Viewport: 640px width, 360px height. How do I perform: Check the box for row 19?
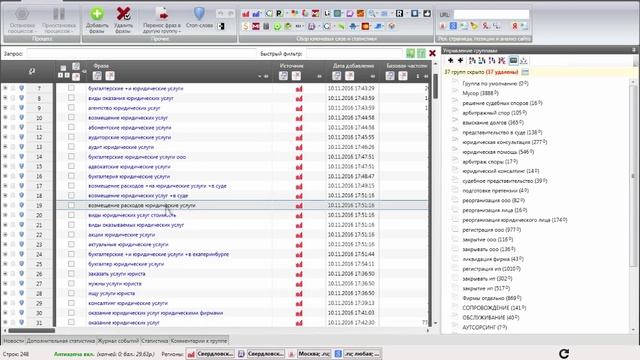[x=71, y=205]
